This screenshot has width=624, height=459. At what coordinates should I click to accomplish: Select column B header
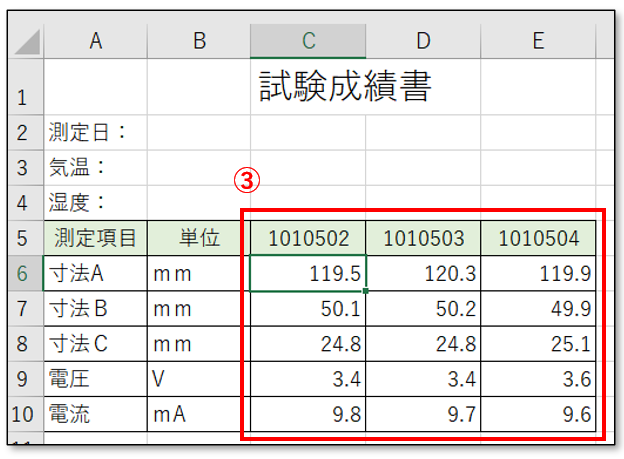pos(198,40)
